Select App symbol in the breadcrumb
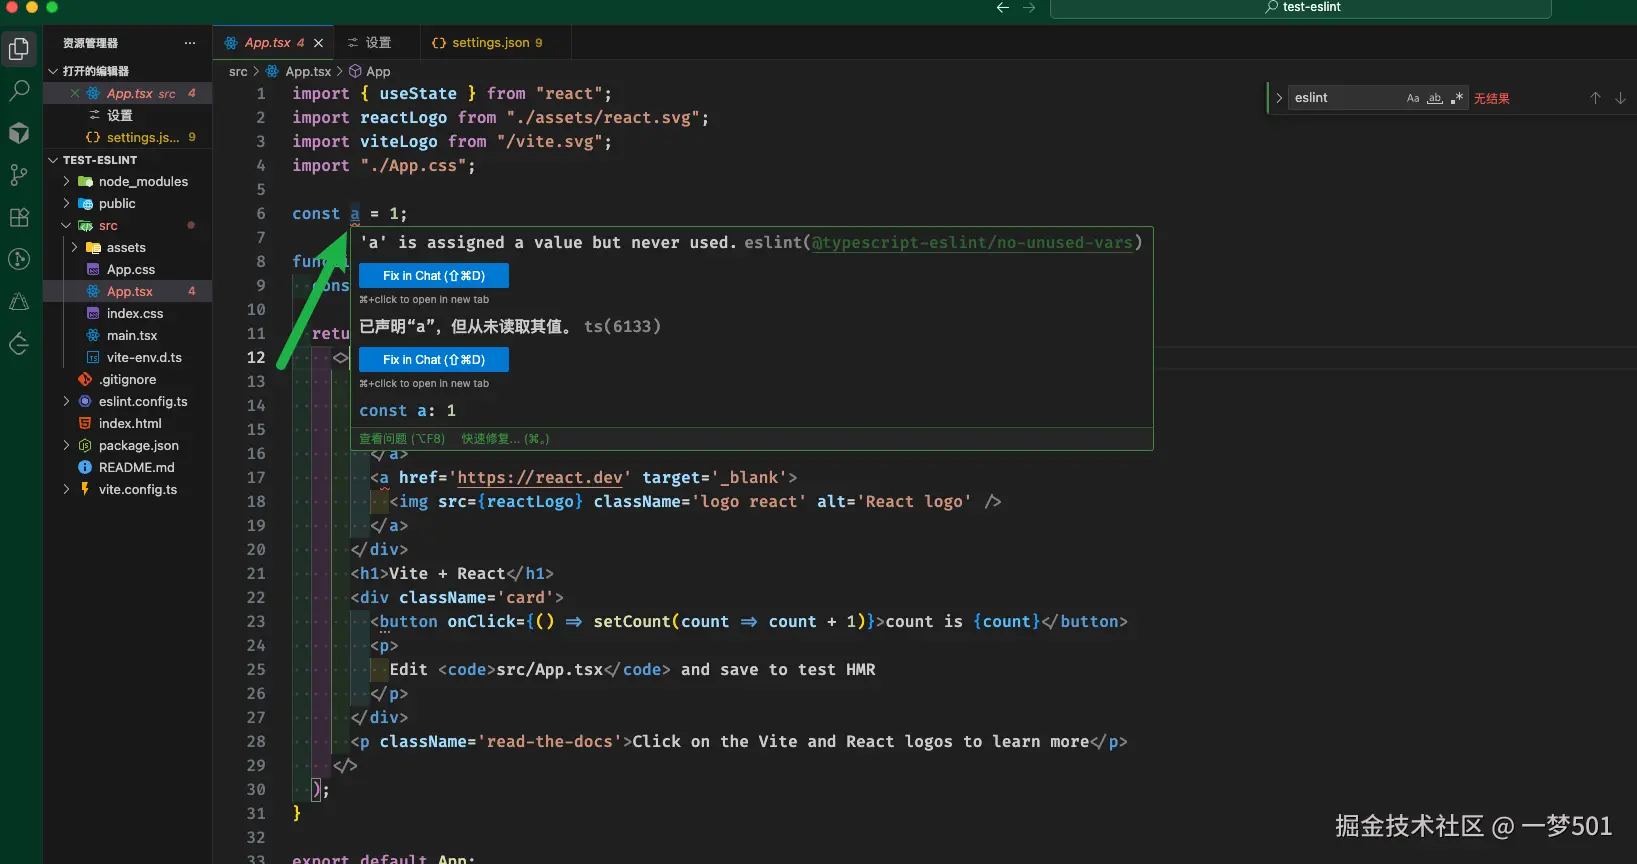 [378, 71]
